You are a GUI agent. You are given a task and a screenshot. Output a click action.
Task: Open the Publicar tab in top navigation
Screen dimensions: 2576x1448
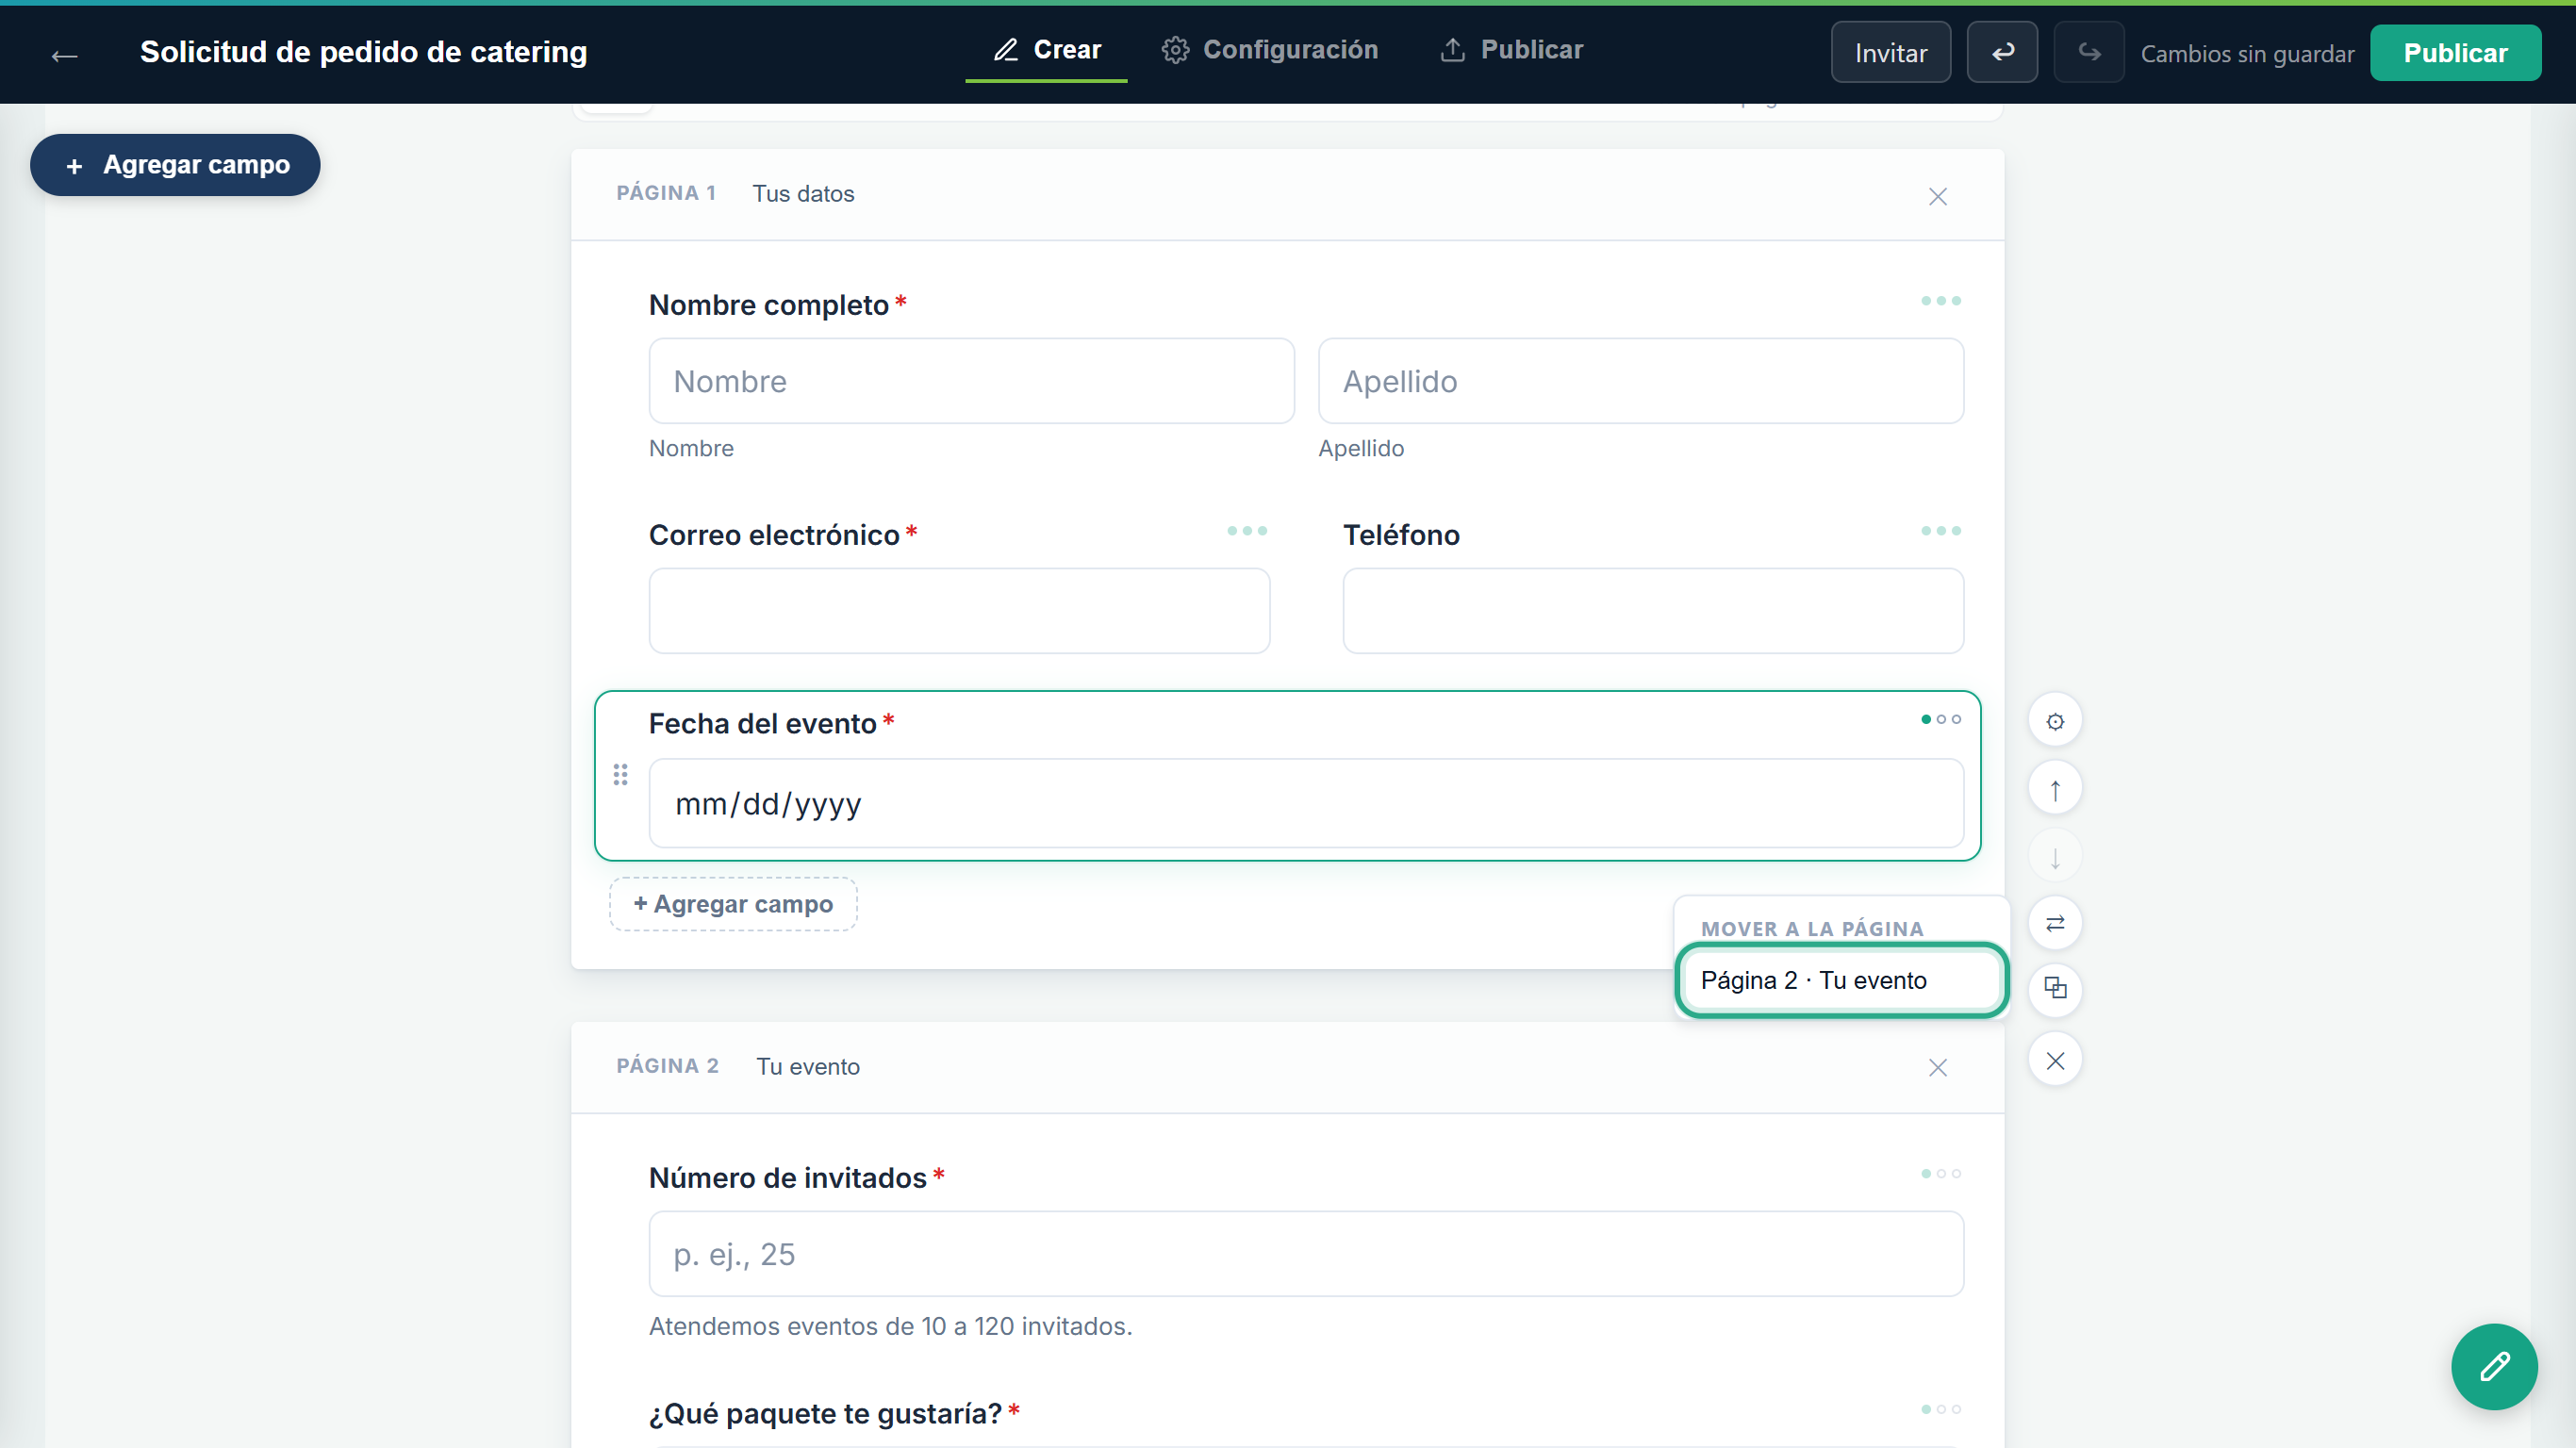pyautogui.click(x=1511, y=50)
